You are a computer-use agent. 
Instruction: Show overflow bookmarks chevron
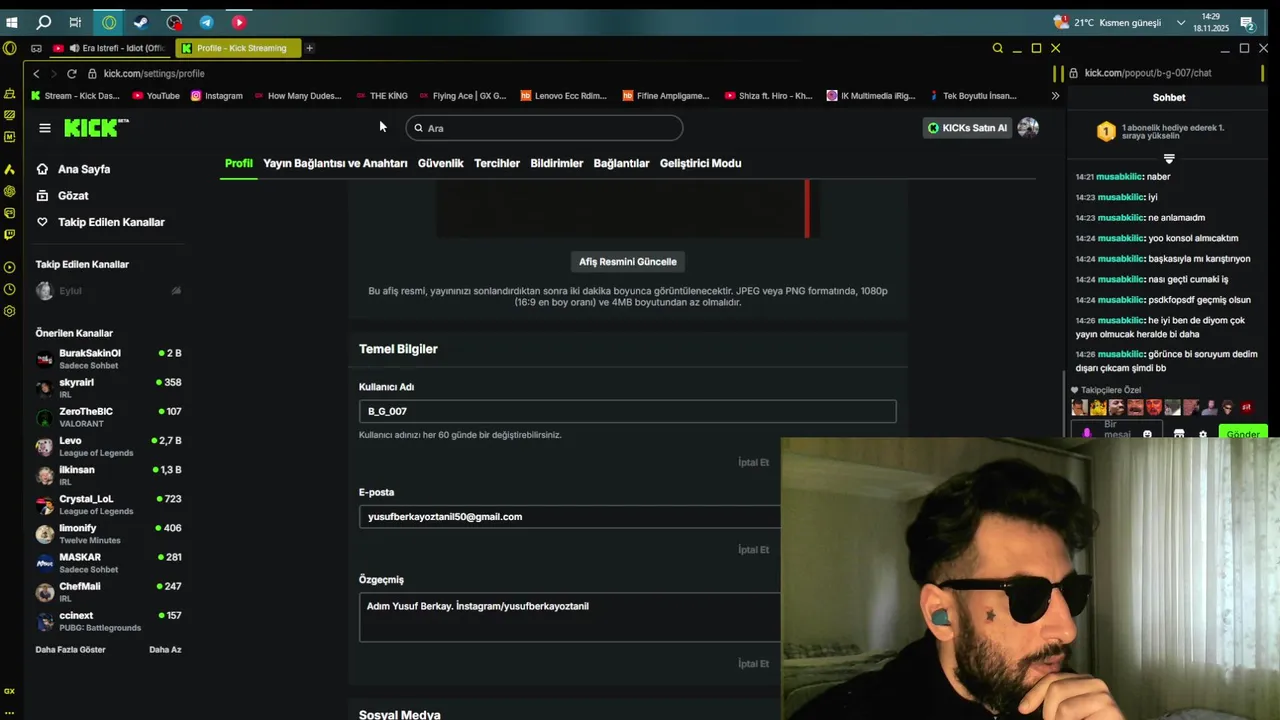coord(1055,96)
